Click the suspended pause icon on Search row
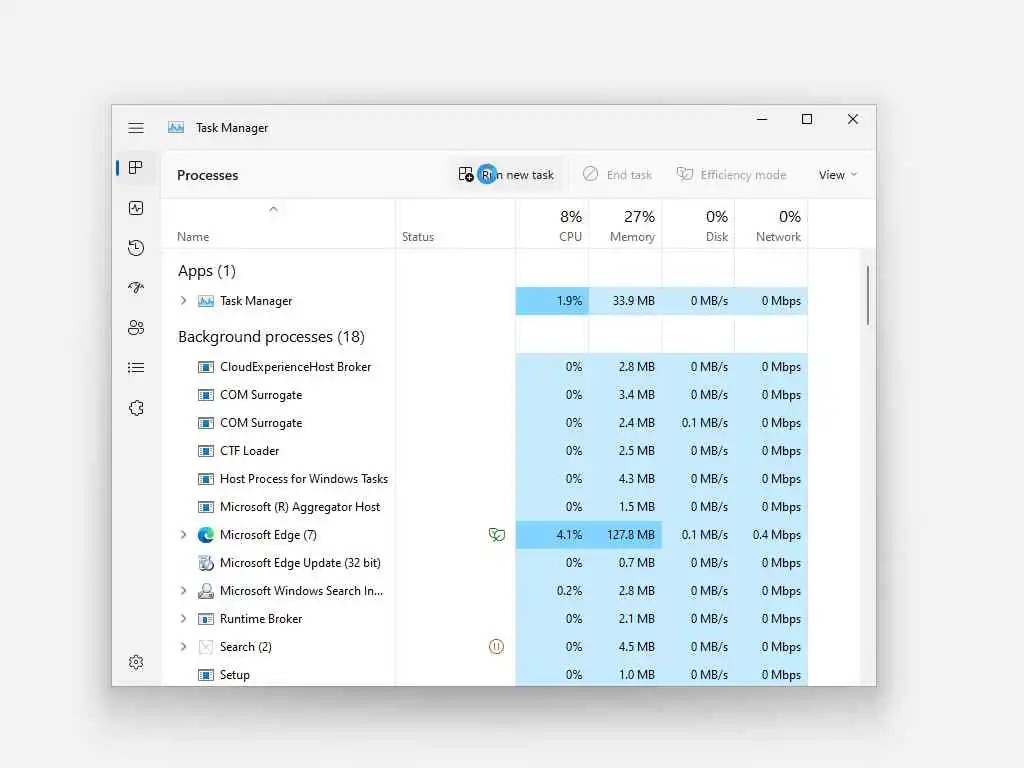The width and height of the screenshot is (1024, 768). pos(496,647)
